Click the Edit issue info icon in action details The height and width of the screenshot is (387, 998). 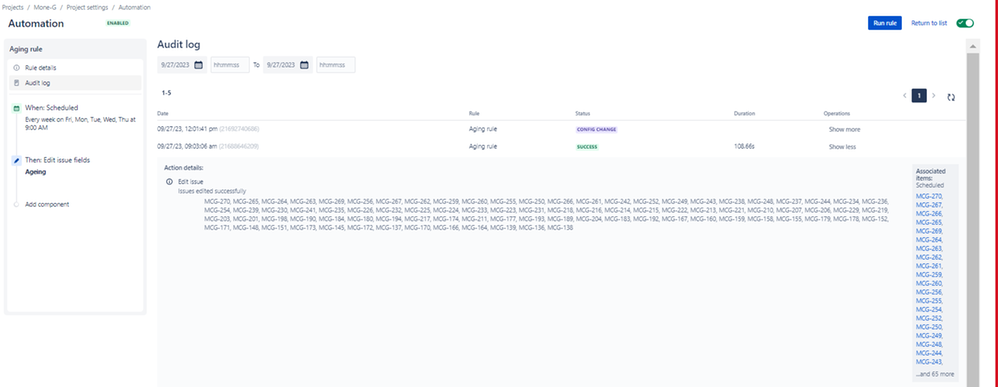pos(169,181)
